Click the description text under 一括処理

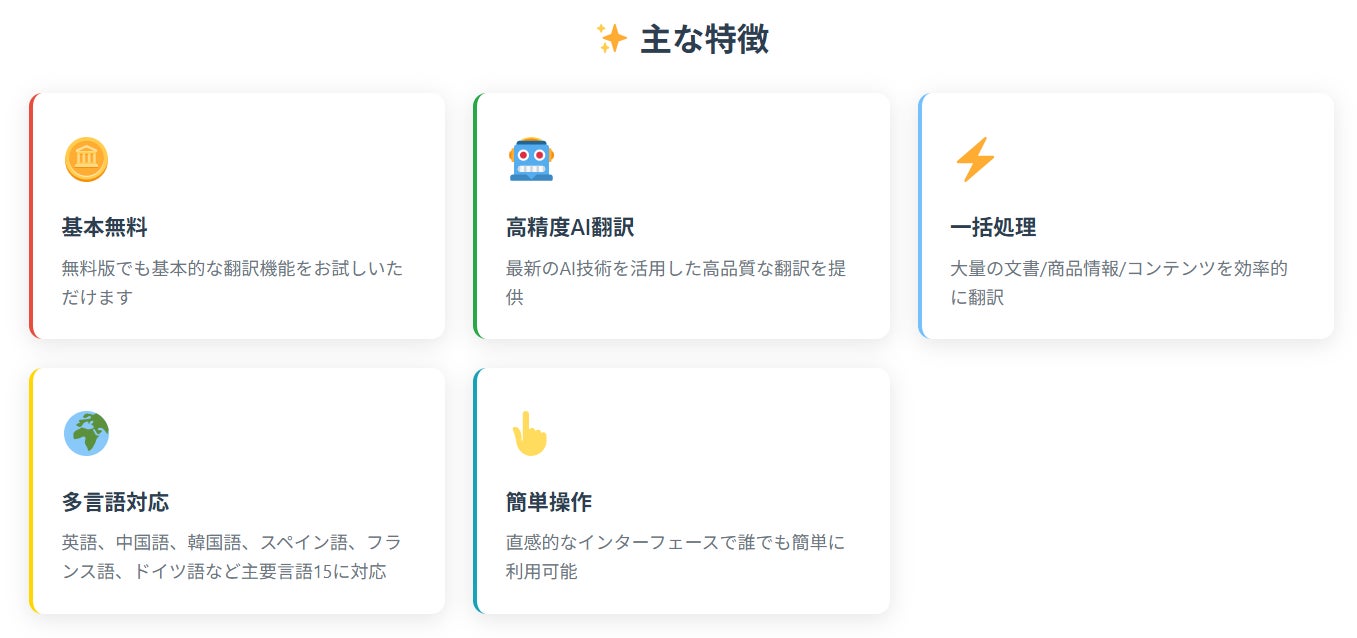tap(1119, 283)
